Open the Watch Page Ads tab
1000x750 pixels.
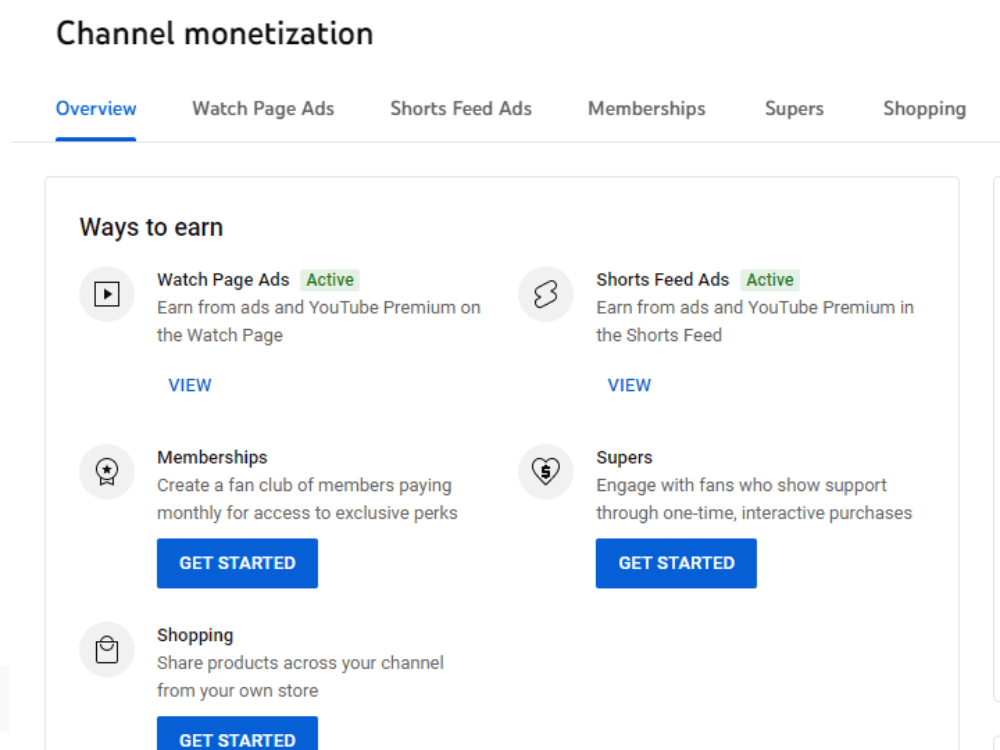tap(263, 108)
